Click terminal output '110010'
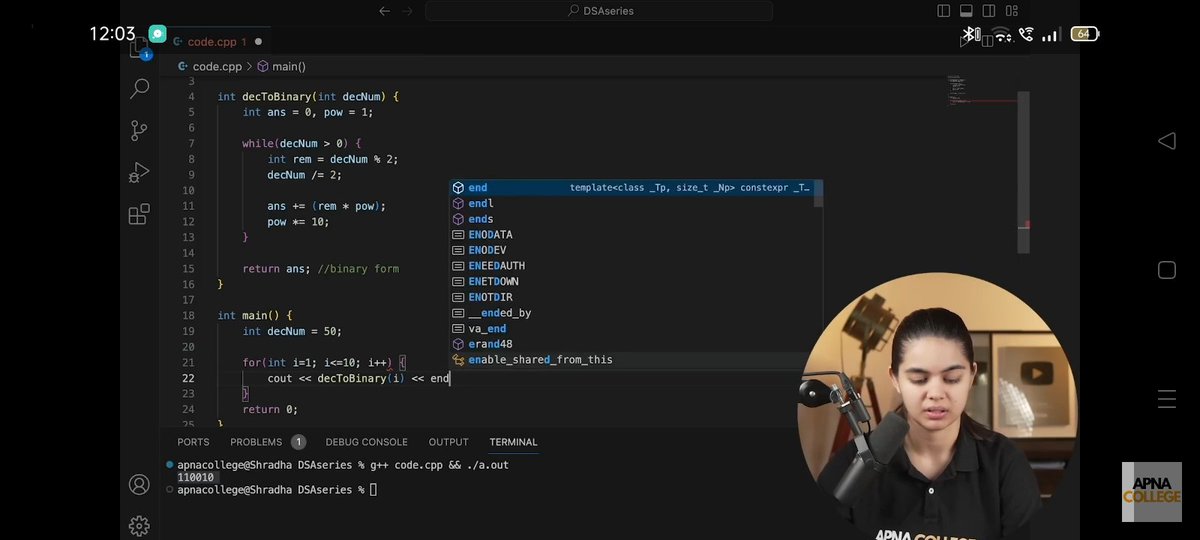 click(x=196, y=478)
